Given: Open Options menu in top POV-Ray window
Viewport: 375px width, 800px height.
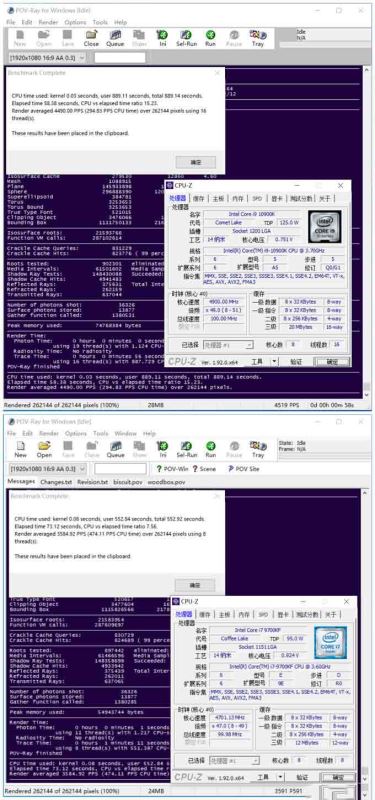Looking at the screenshot, I should tap(76, 22).
